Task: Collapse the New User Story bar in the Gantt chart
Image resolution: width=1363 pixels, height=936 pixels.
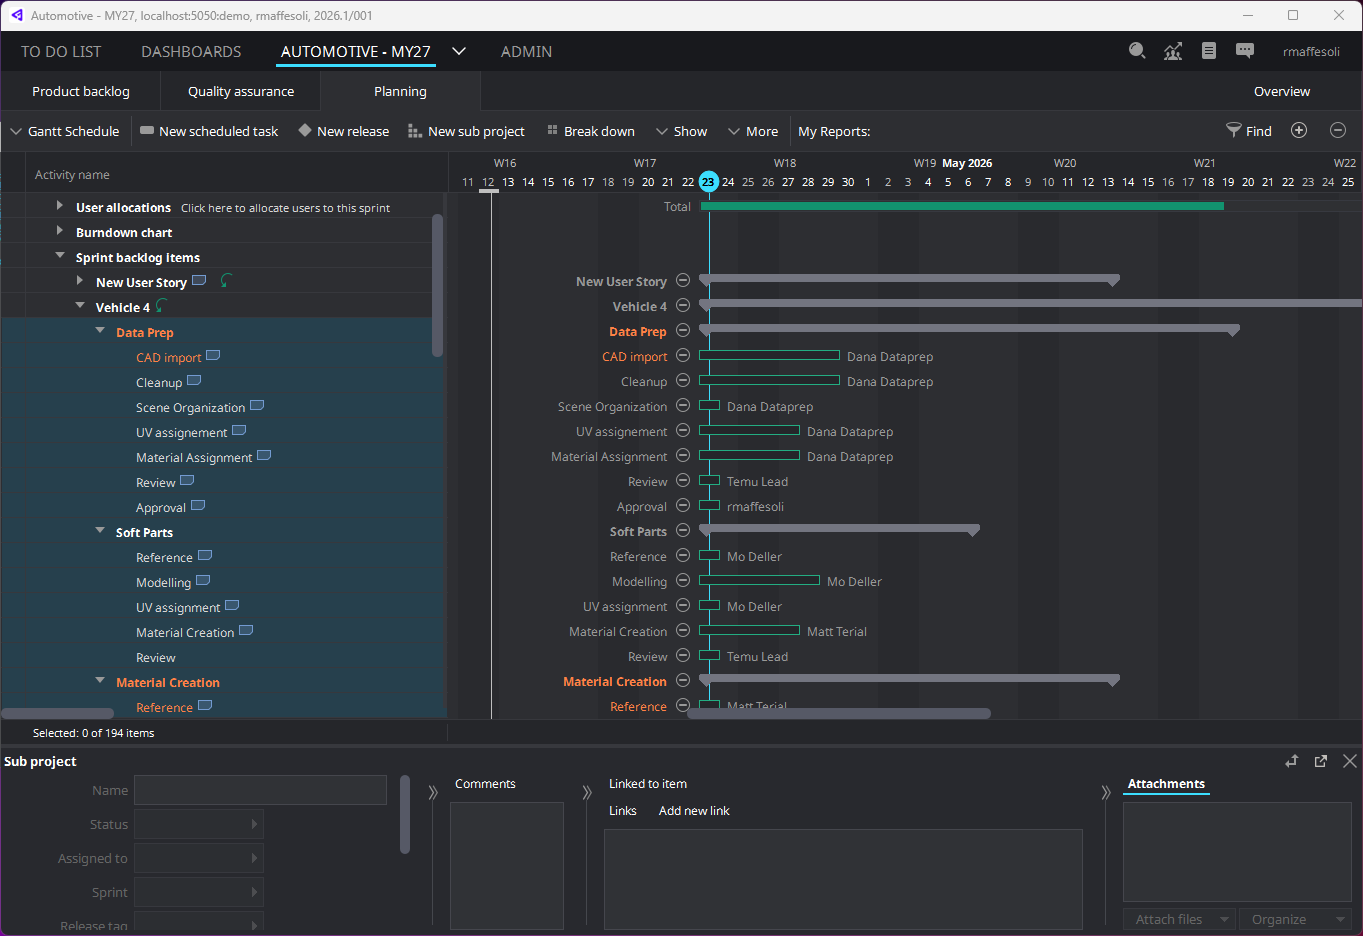Action: point(682,280)
